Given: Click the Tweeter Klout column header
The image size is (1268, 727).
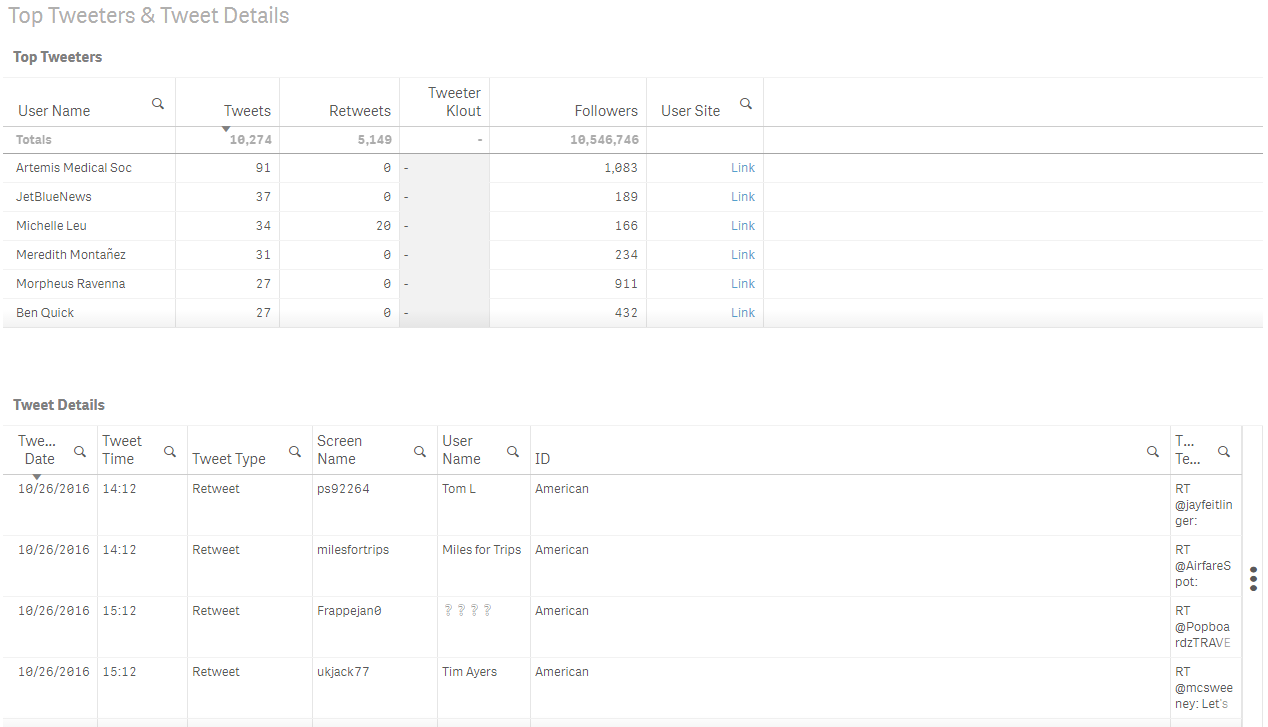Looking at the screenshot, I should (454, 102).
